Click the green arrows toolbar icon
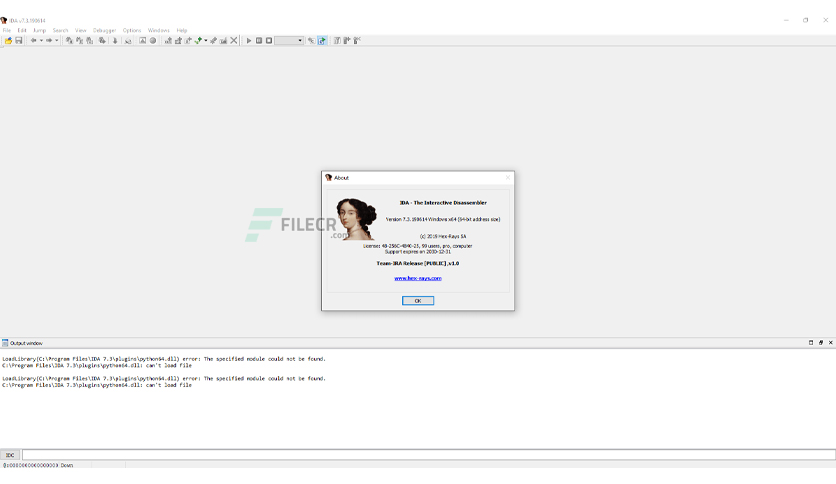Image resolution: width=836 pixels, height=484 pixels. coord(198,41)
